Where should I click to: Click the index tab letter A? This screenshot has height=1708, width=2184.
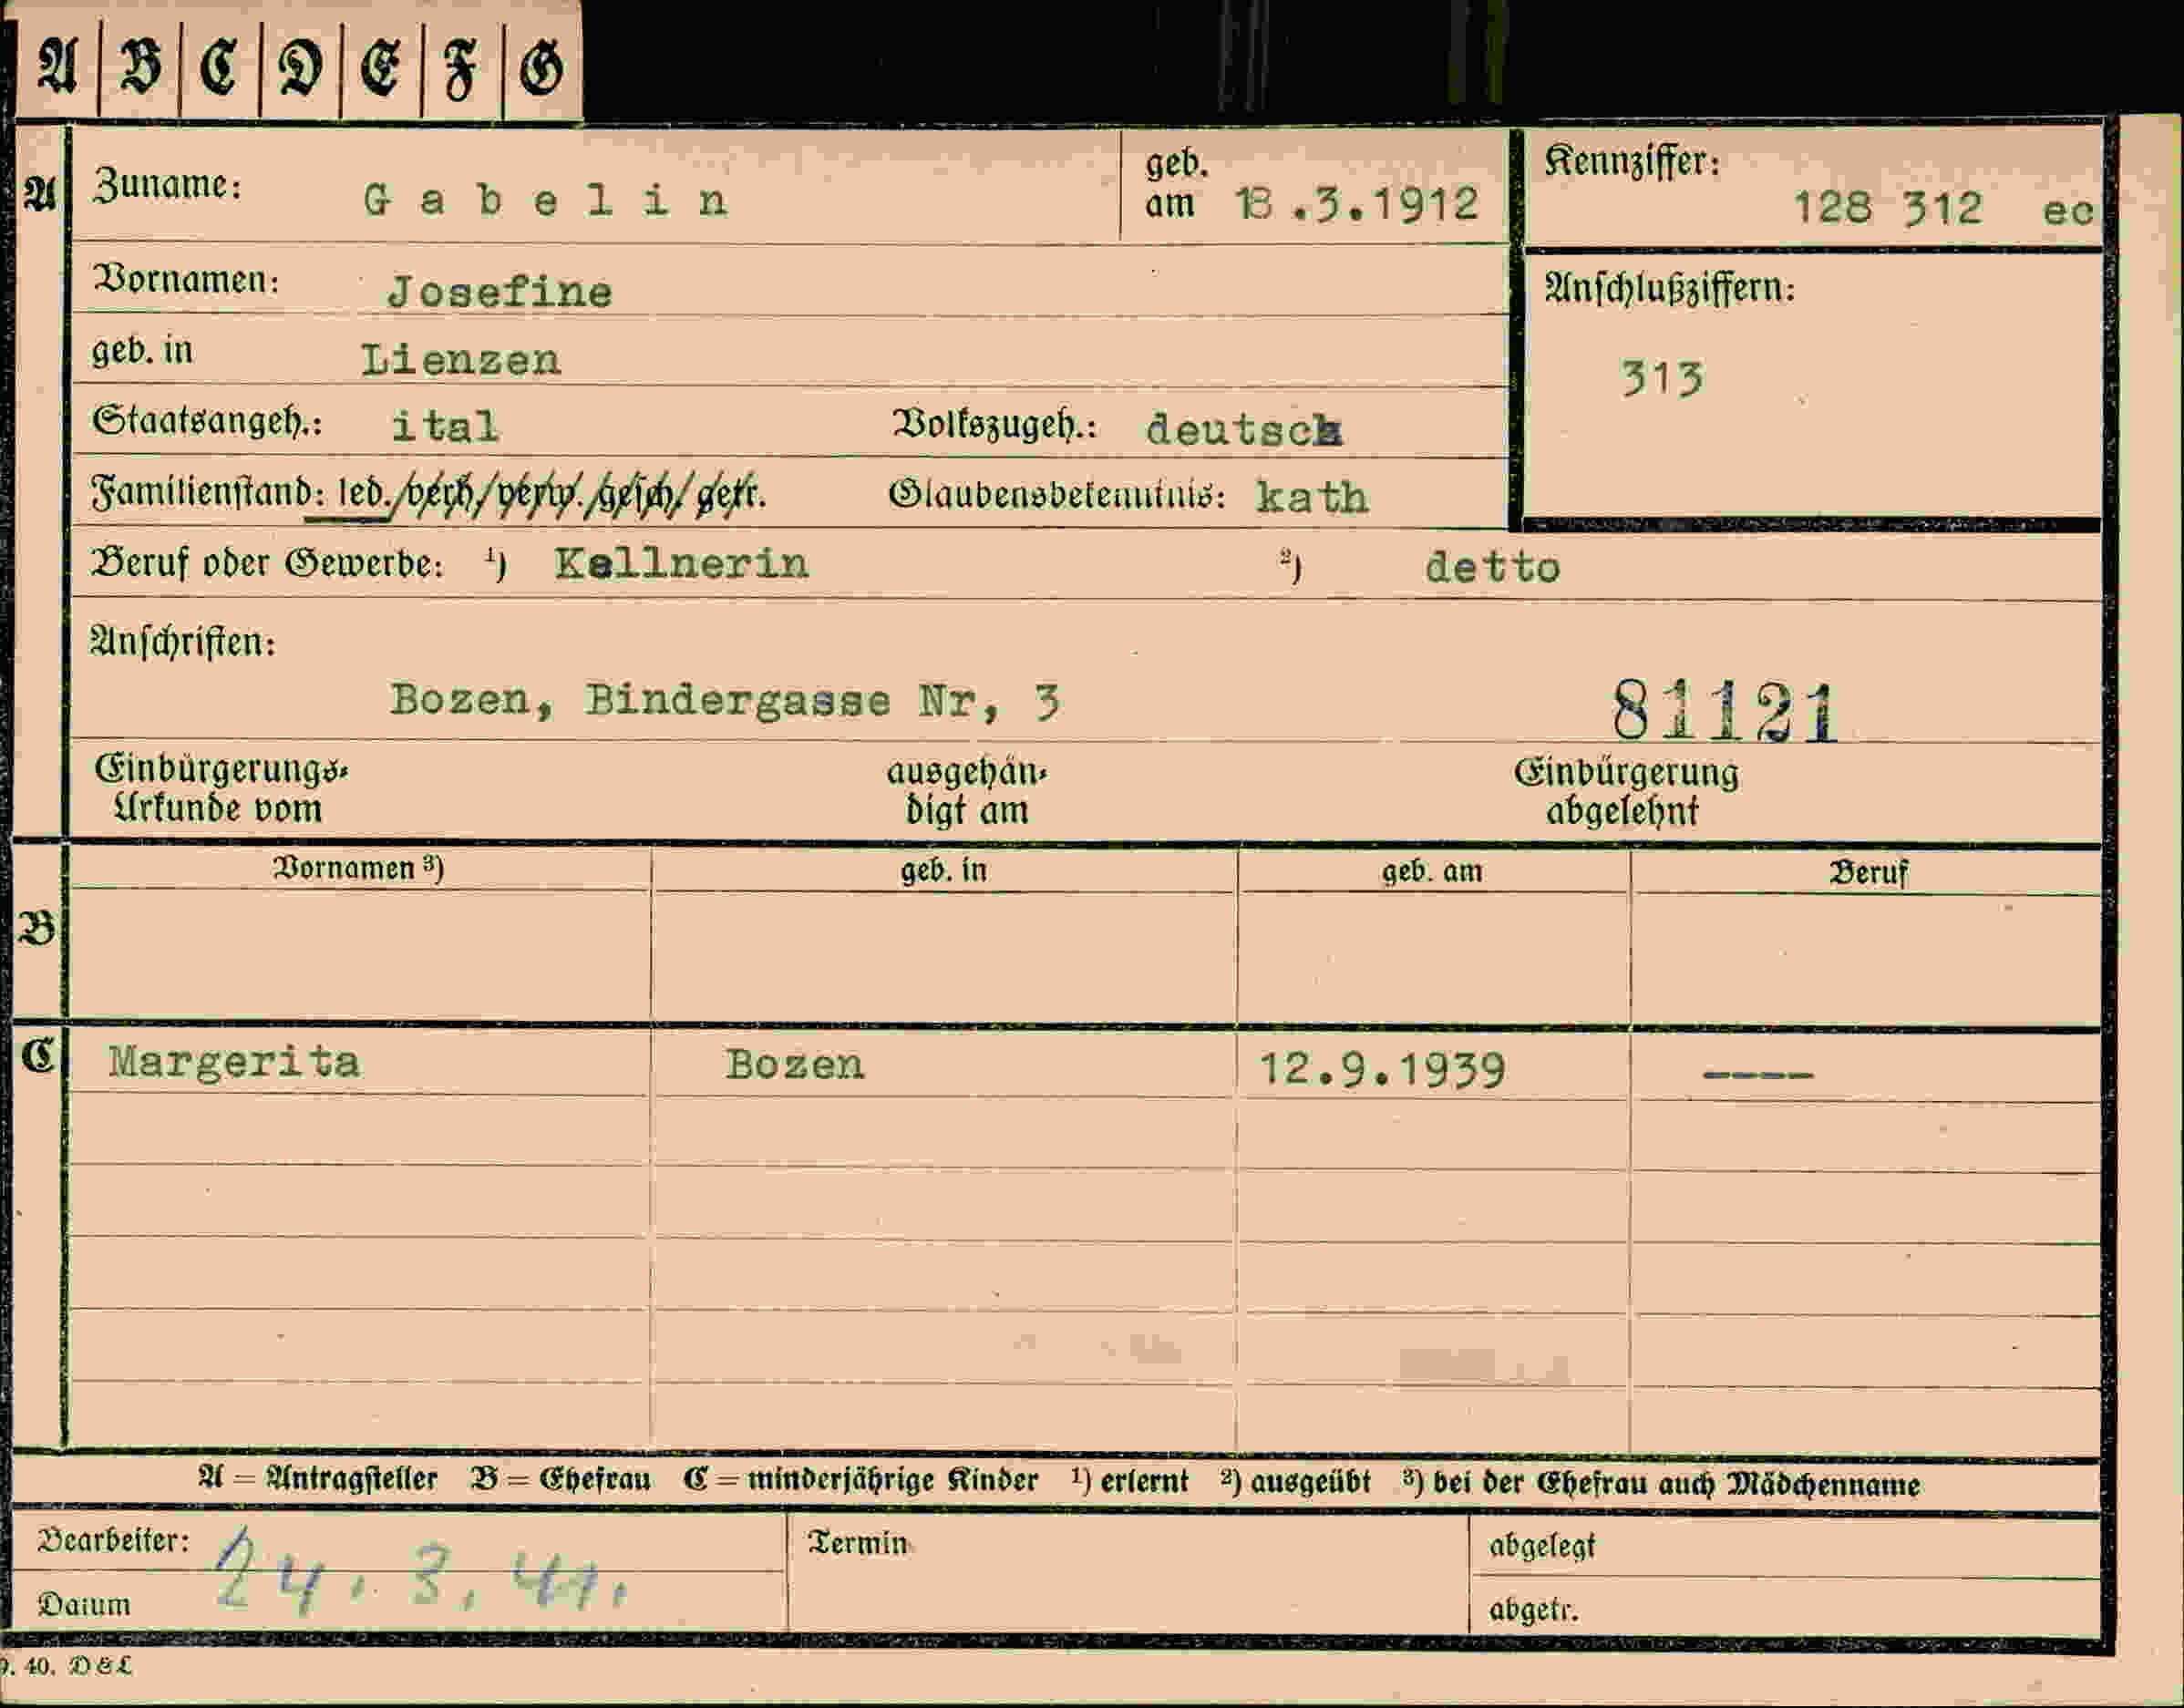57,67
